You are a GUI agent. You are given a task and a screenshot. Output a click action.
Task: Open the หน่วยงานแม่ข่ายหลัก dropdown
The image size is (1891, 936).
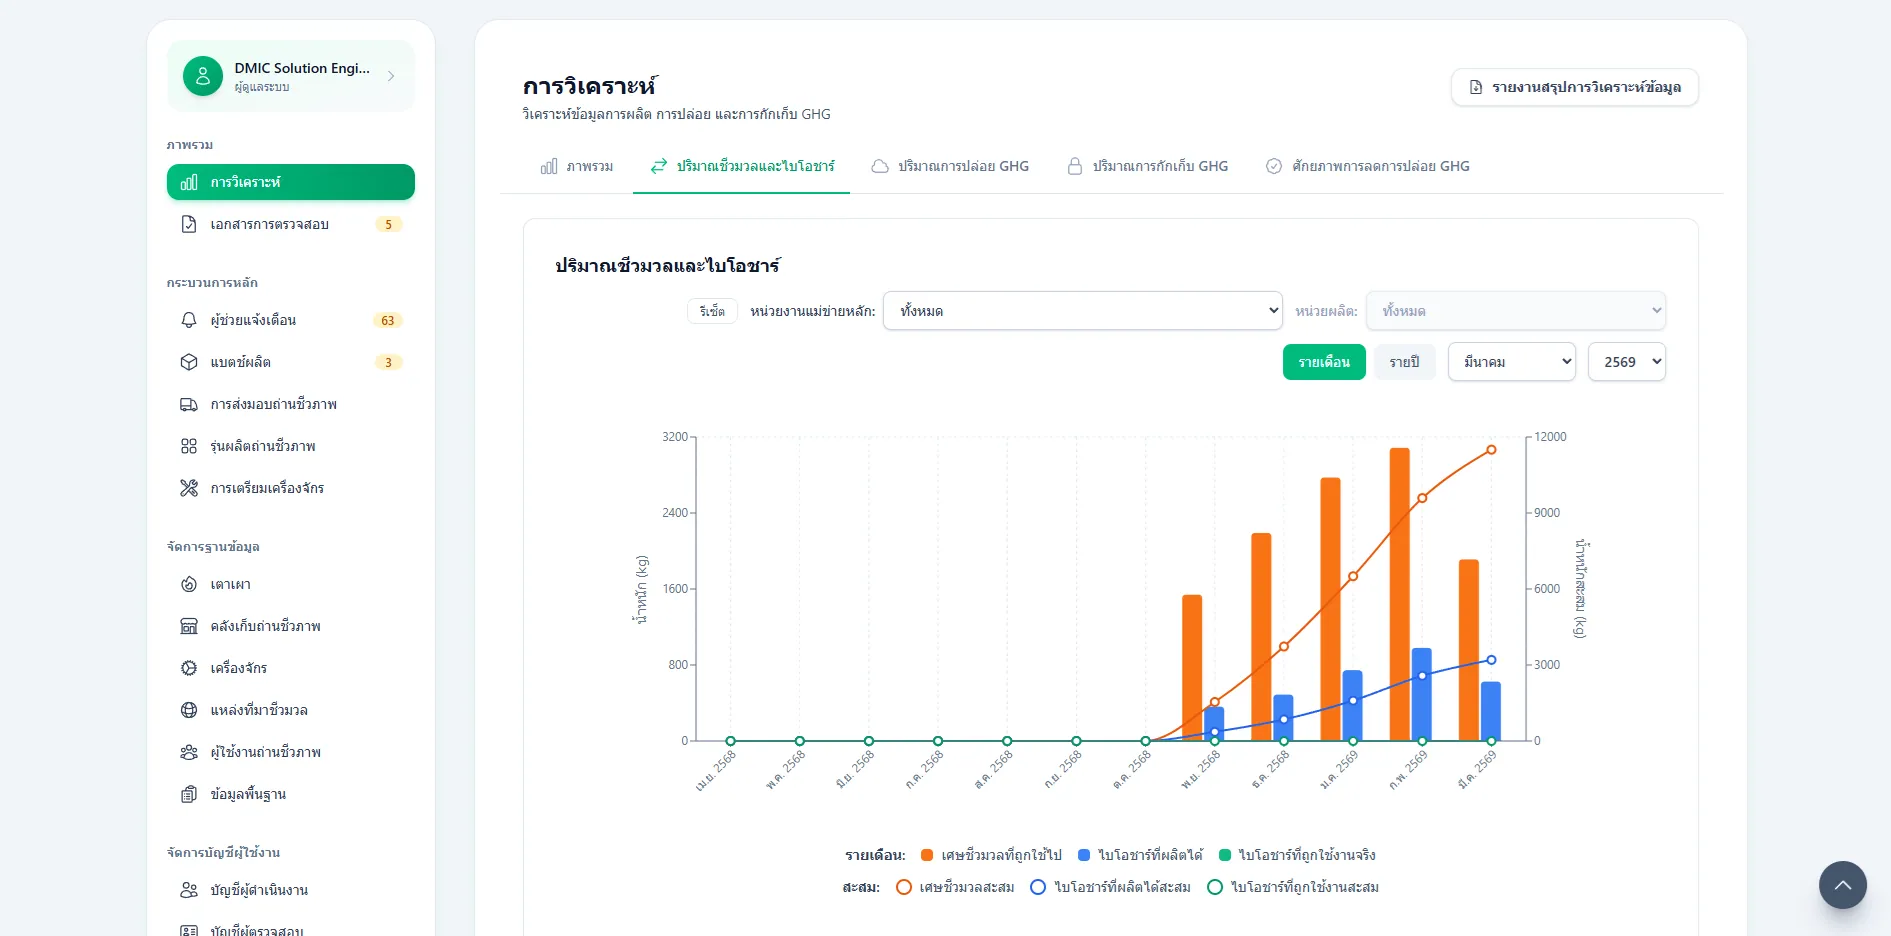(x=1083, y=311)
